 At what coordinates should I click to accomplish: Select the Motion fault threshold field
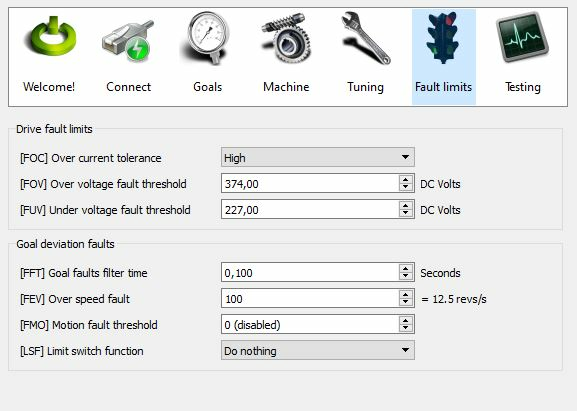(310, 325)
